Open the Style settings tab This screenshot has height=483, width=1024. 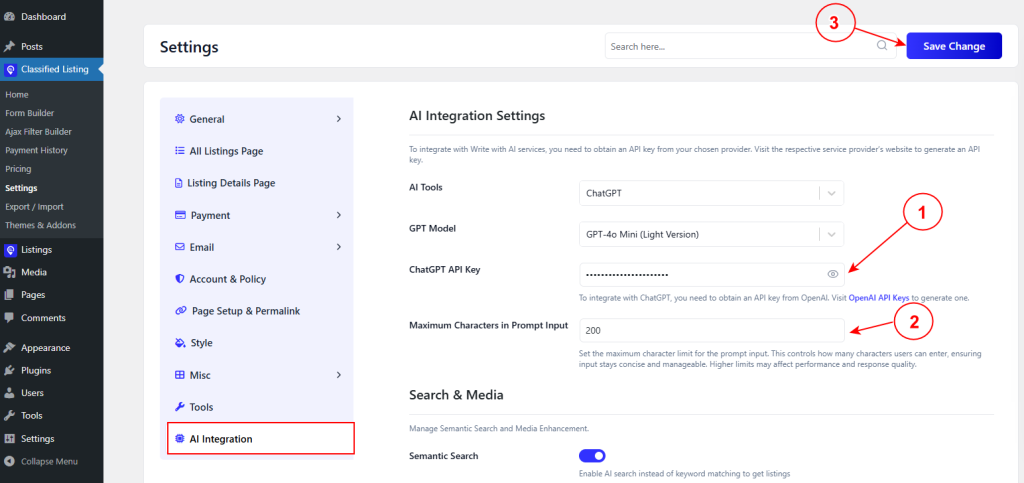257,343
